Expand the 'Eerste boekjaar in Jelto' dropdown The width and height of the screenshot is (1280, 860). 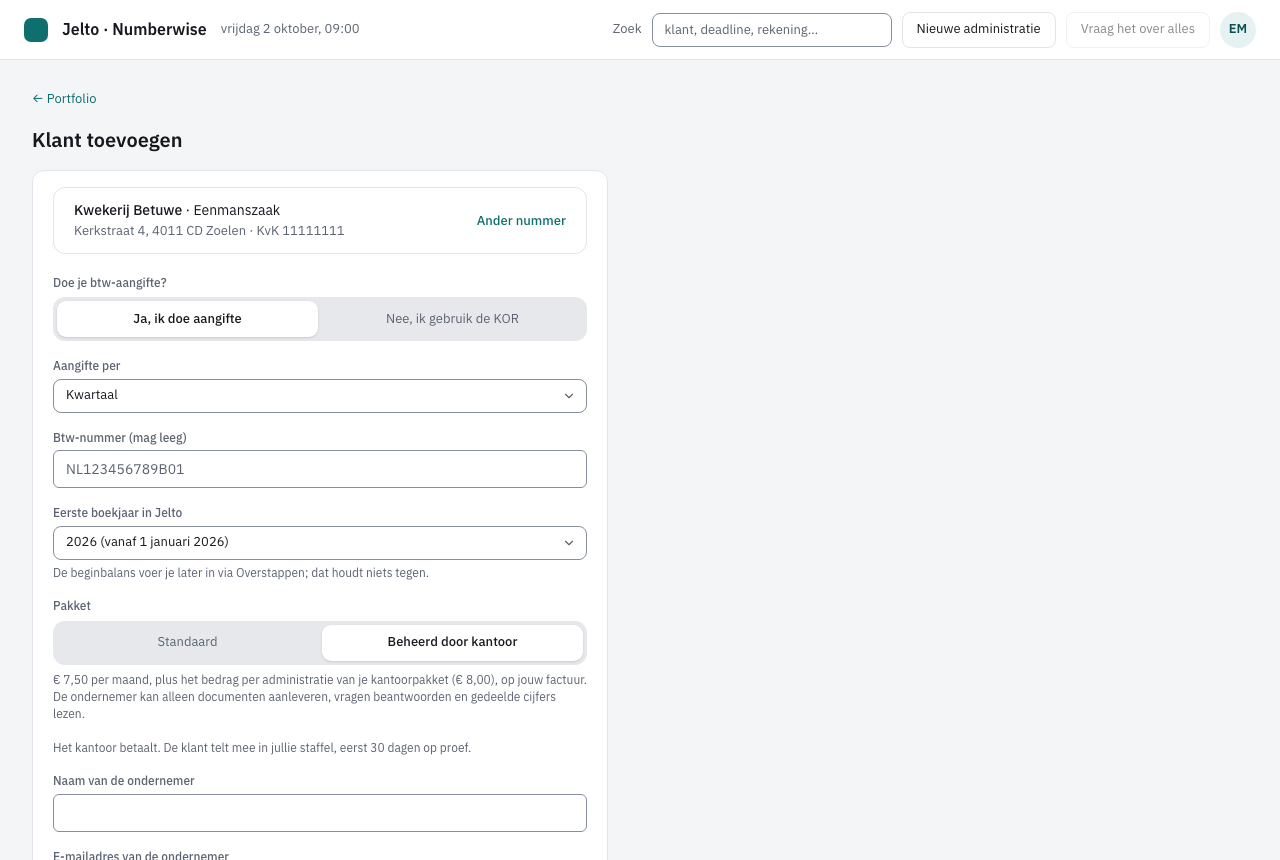[x=320, y=543]
